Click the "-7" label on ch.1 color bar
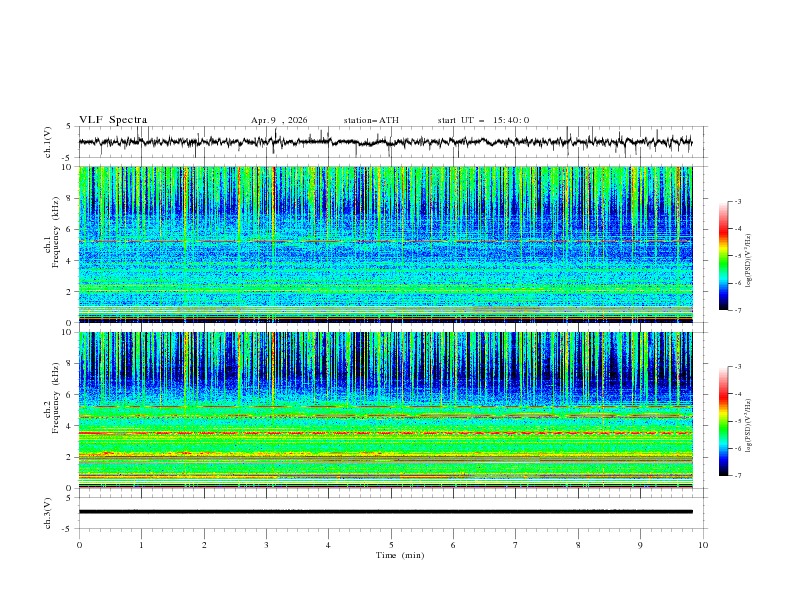This screenshot has width=792, height=612. [x=738, y=310]
